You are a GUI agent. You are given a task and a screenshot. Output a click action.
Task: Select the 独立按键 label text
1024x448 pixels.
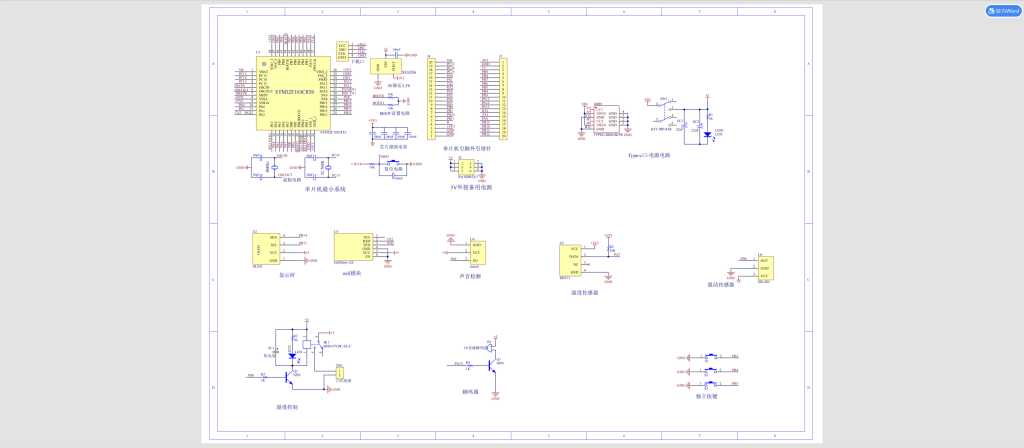pos(707,396)
